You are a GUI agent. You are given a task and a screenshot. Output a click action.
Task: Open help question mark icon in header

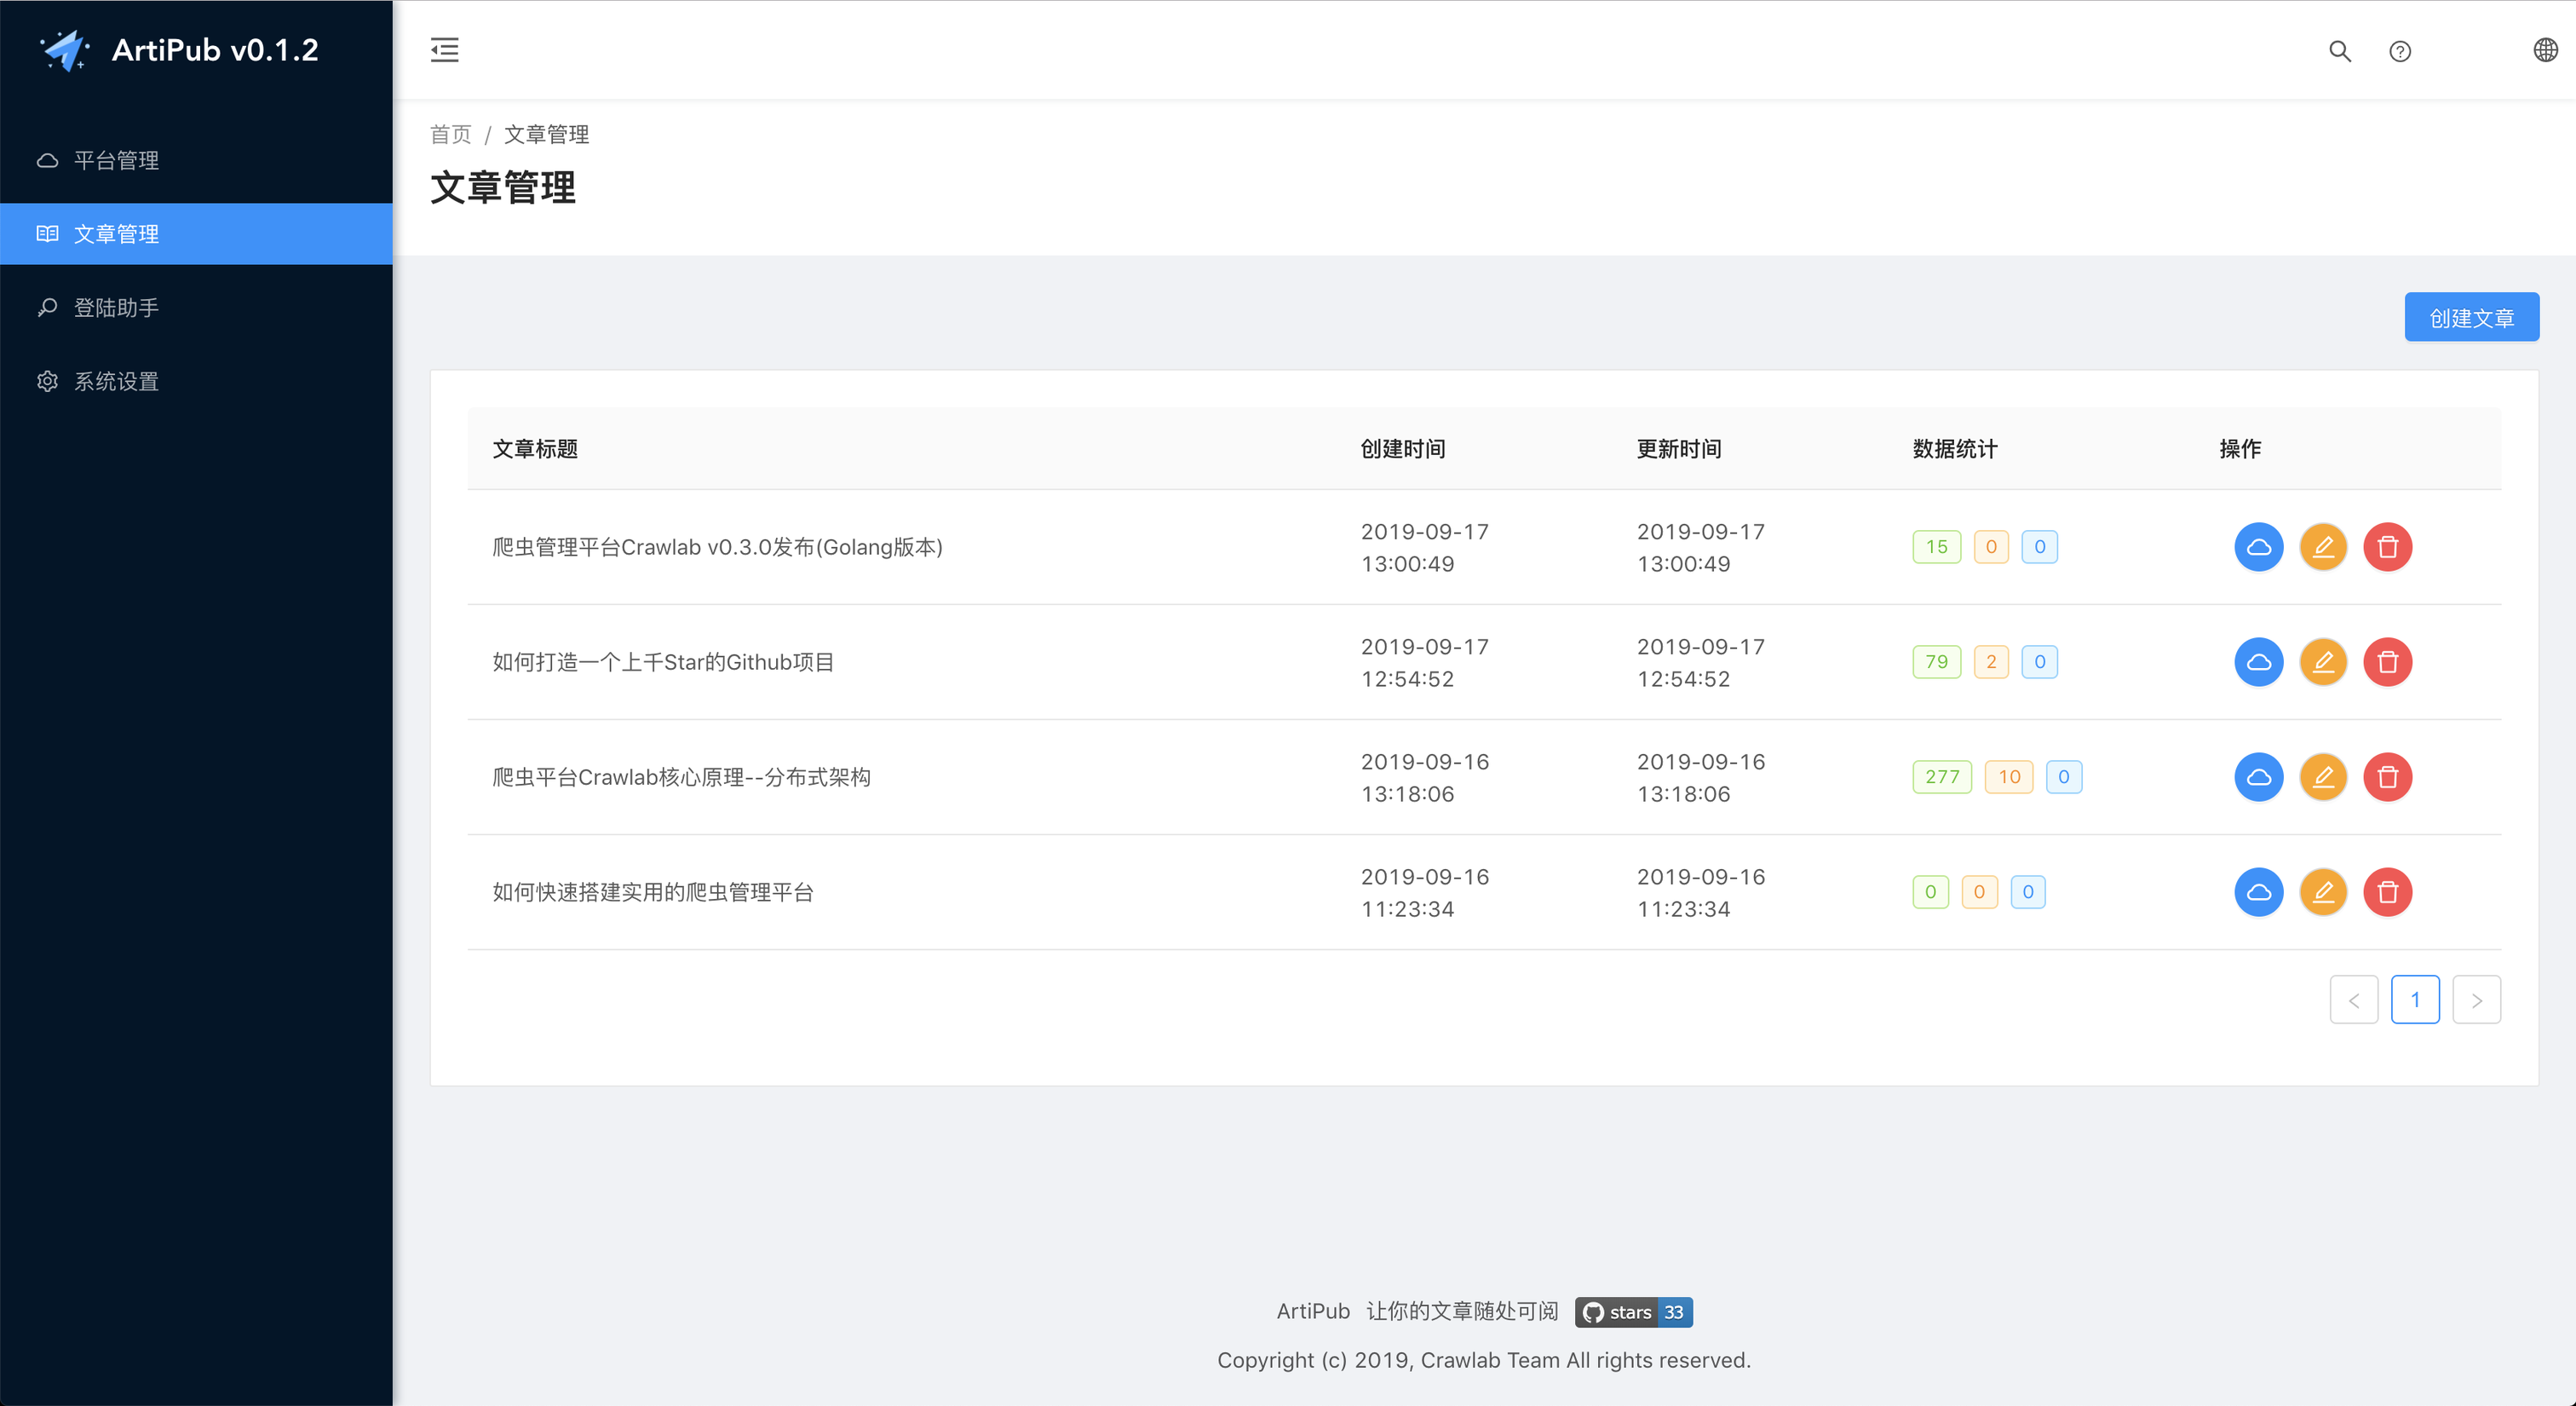(x=2399, y=51)
